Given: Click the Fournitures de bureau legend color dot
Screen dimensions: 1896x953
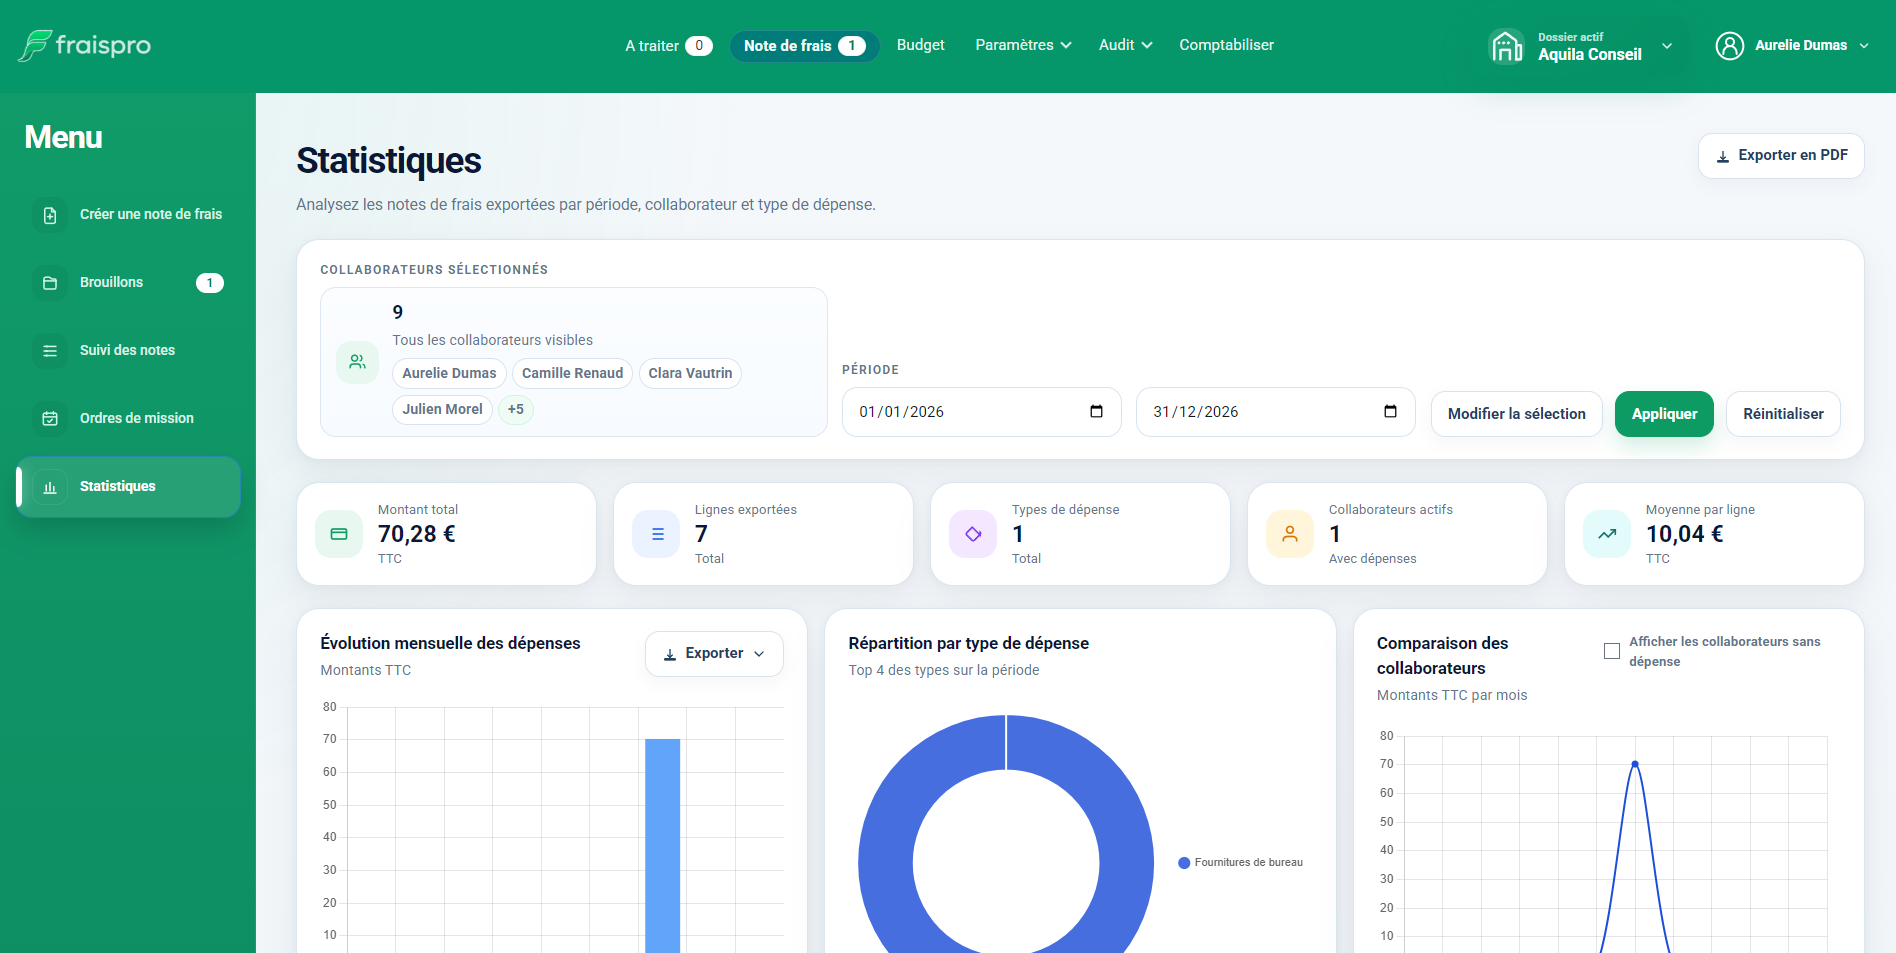Looking at the screenshot, I should point(1184,863).
